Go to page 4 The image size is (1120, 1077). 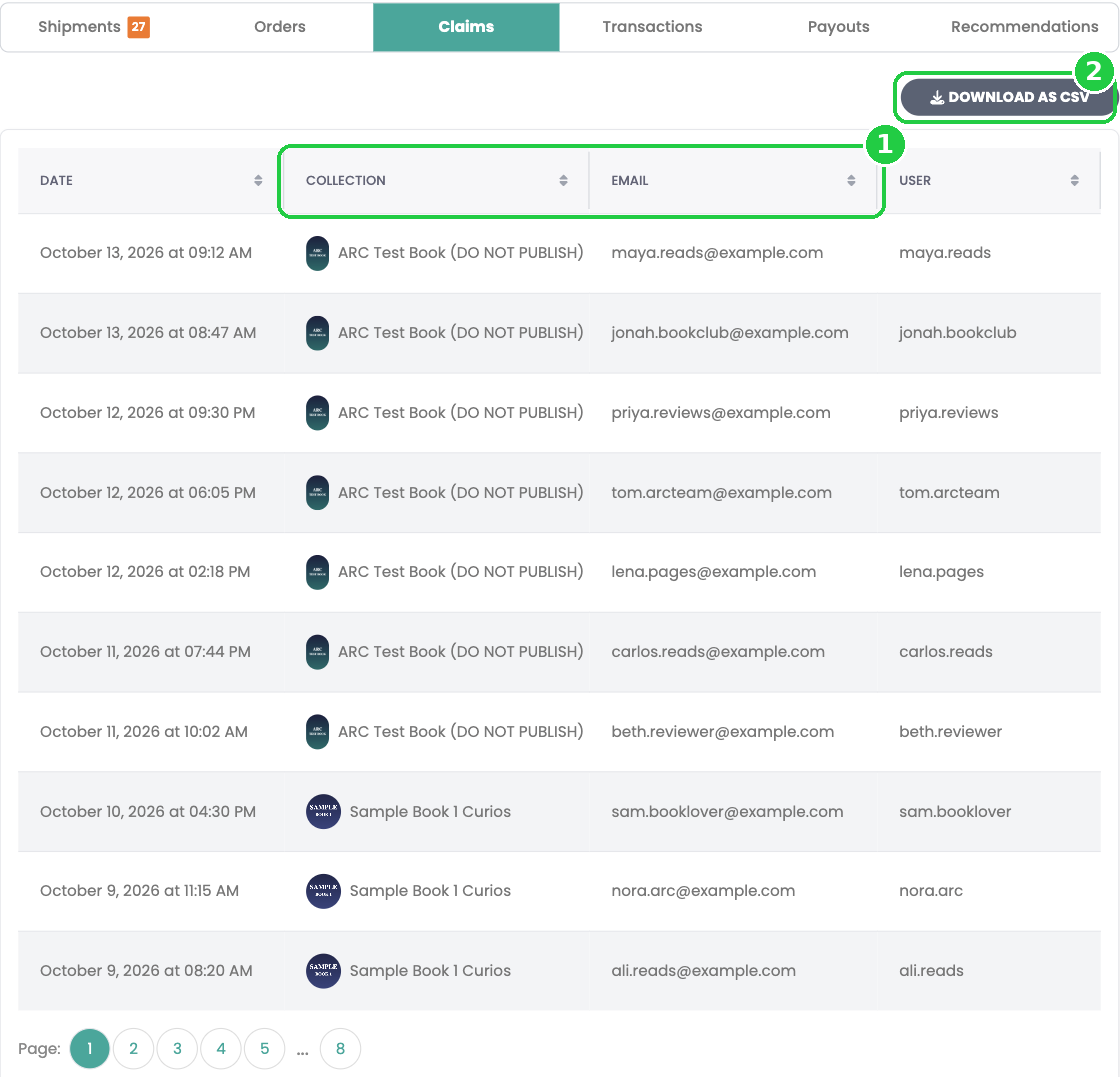pos(221,1048)
